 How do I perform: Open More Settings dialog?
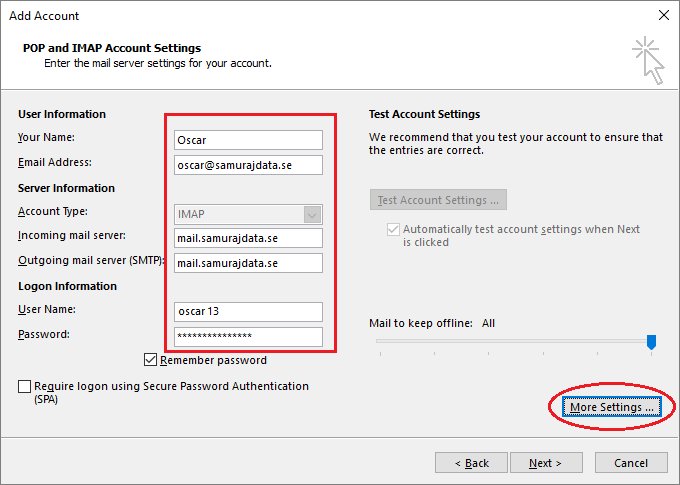tap(611, 407)
